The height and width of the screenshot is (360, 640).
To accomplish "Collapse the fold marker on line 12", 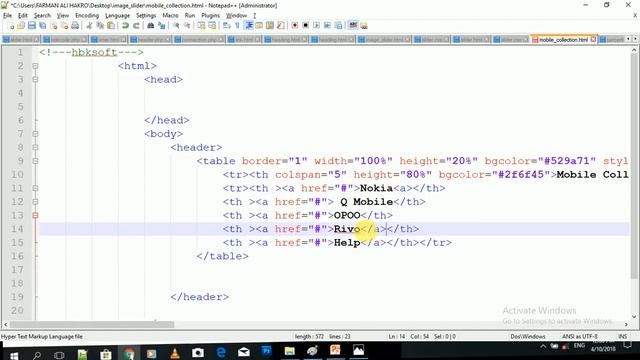I will coord(35,202).
